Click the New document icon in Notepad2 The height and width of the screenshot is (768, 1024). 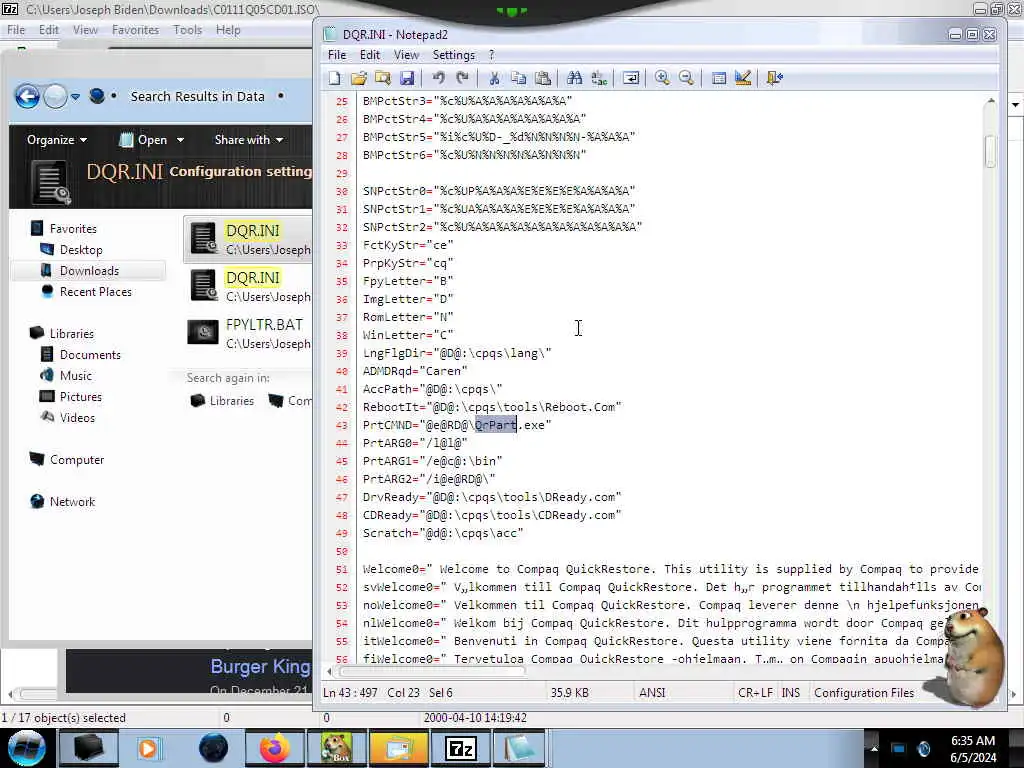[x=334, y=78]
